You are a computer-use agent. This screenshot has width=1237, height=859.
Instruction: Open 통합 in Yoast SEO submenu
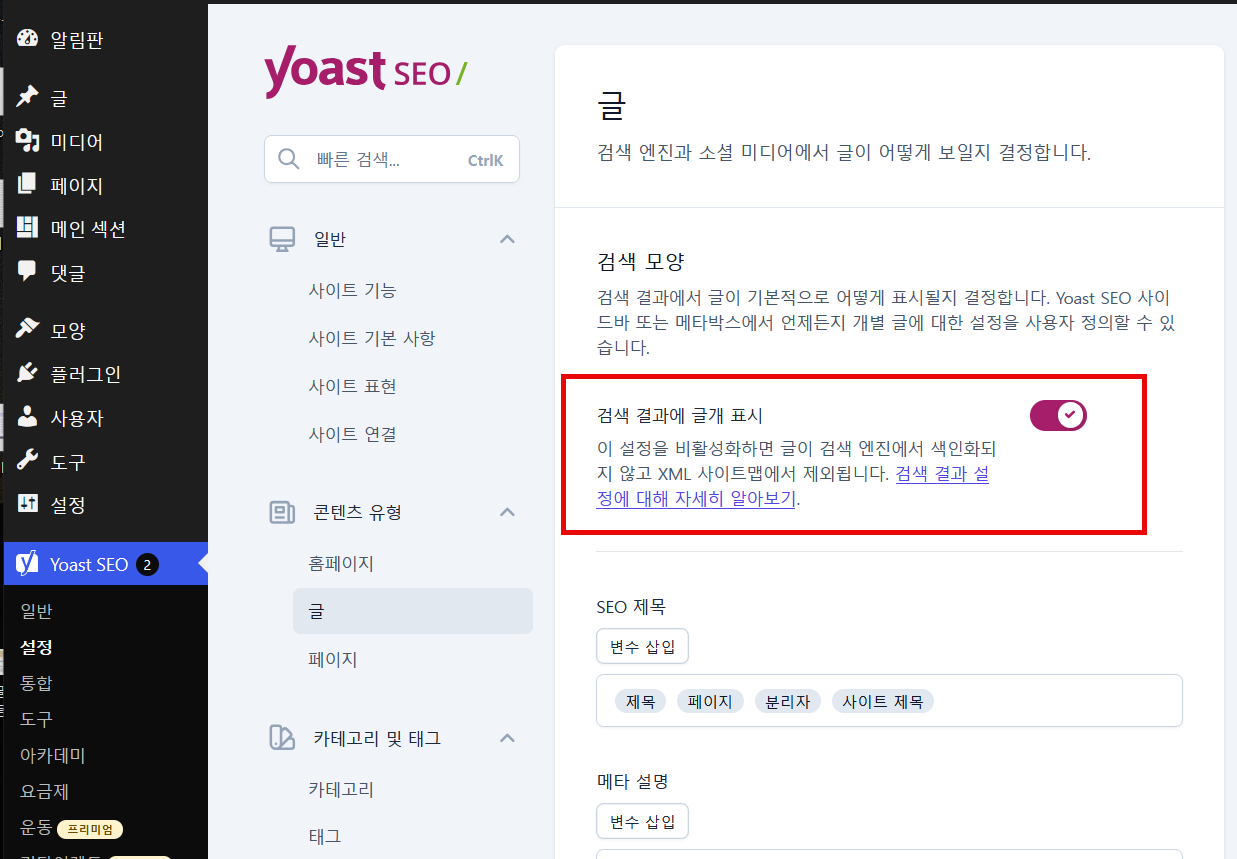tap(36, 683)
